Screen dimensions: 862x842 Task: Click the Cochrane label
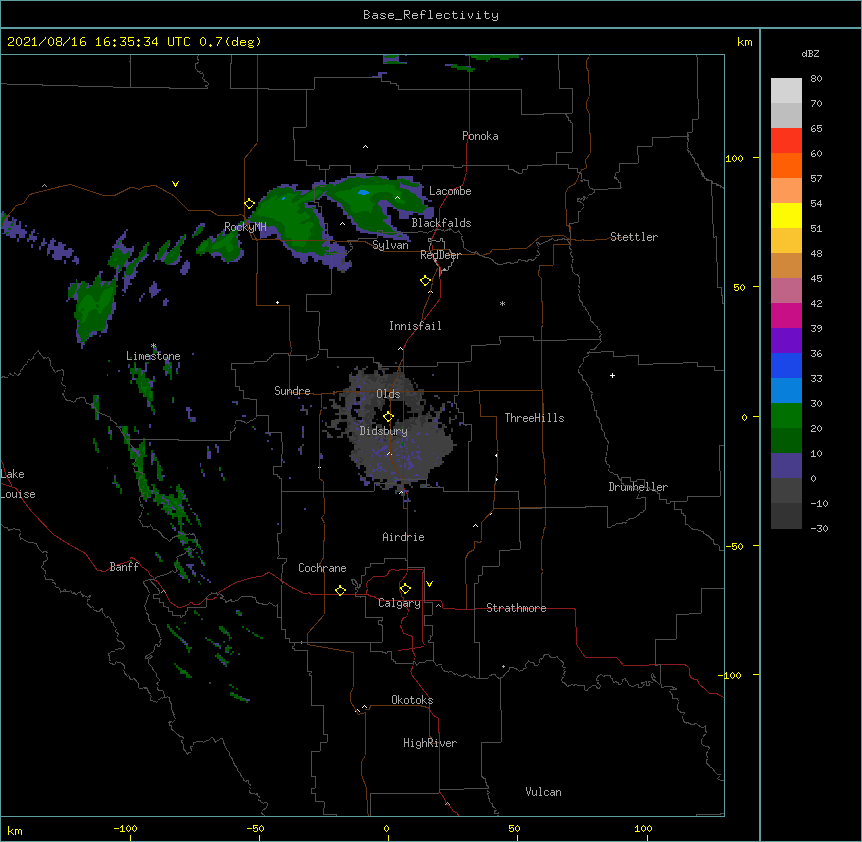click(x=322, y=568)
